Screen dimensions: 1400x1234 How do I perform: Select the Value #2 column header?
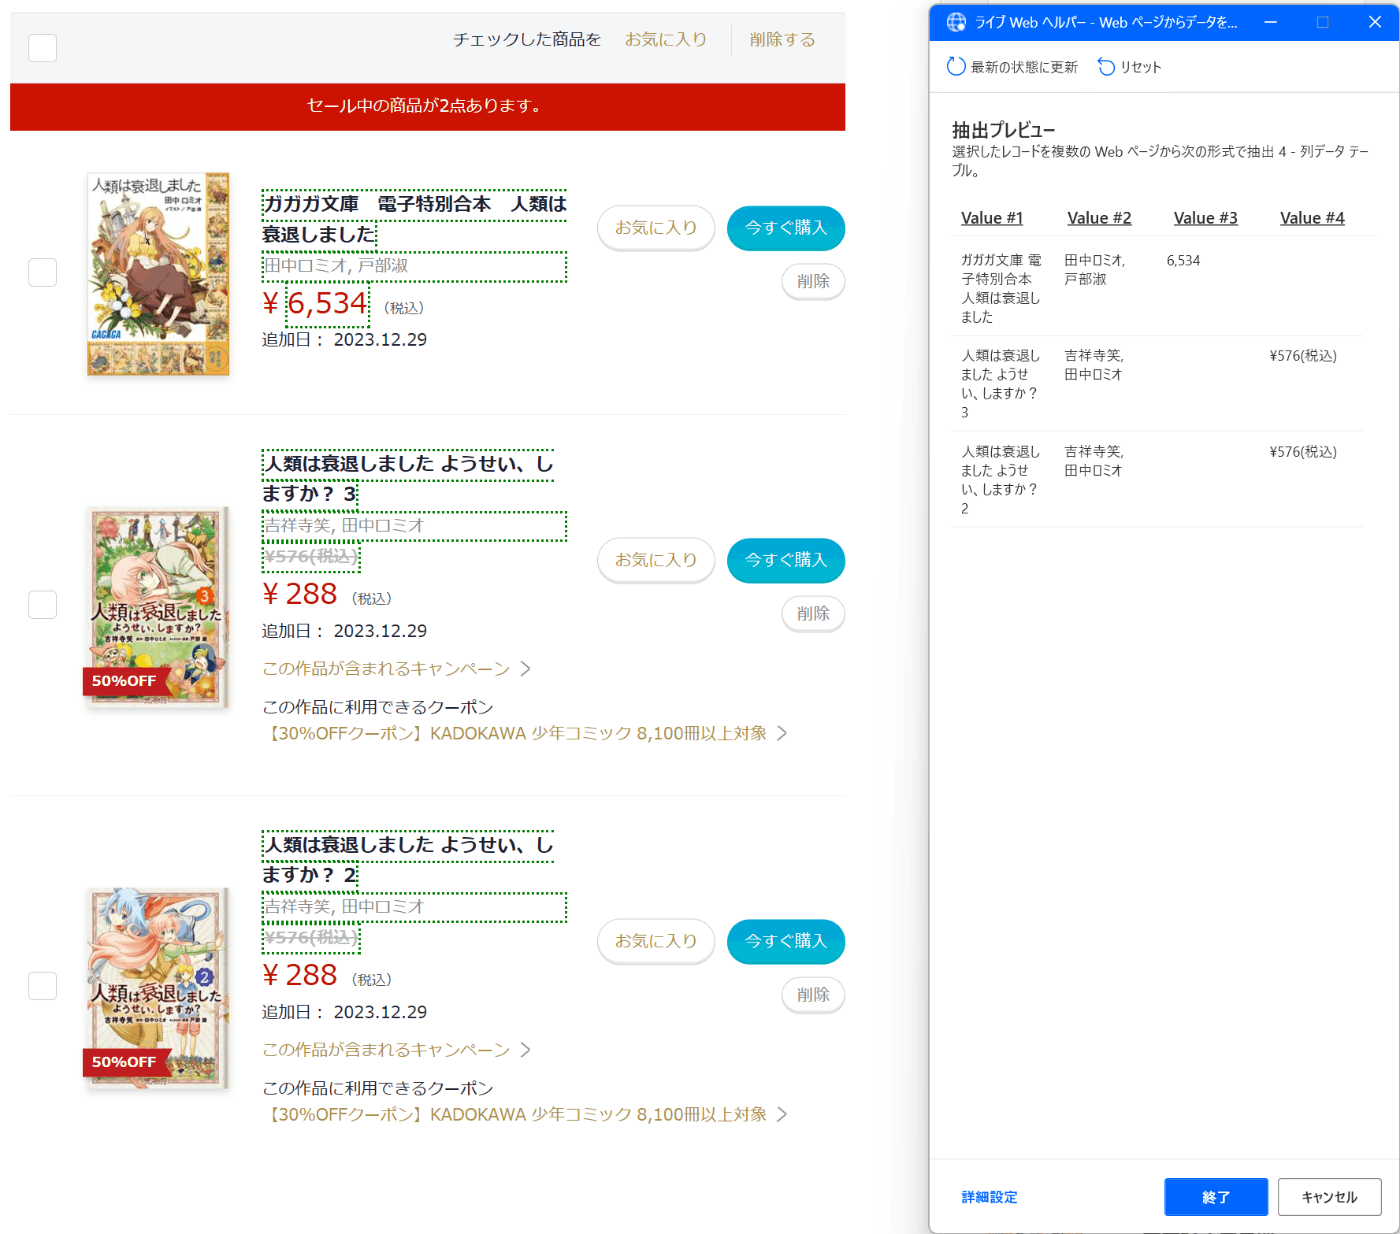pyautogui.click(x=1099, y=218)
